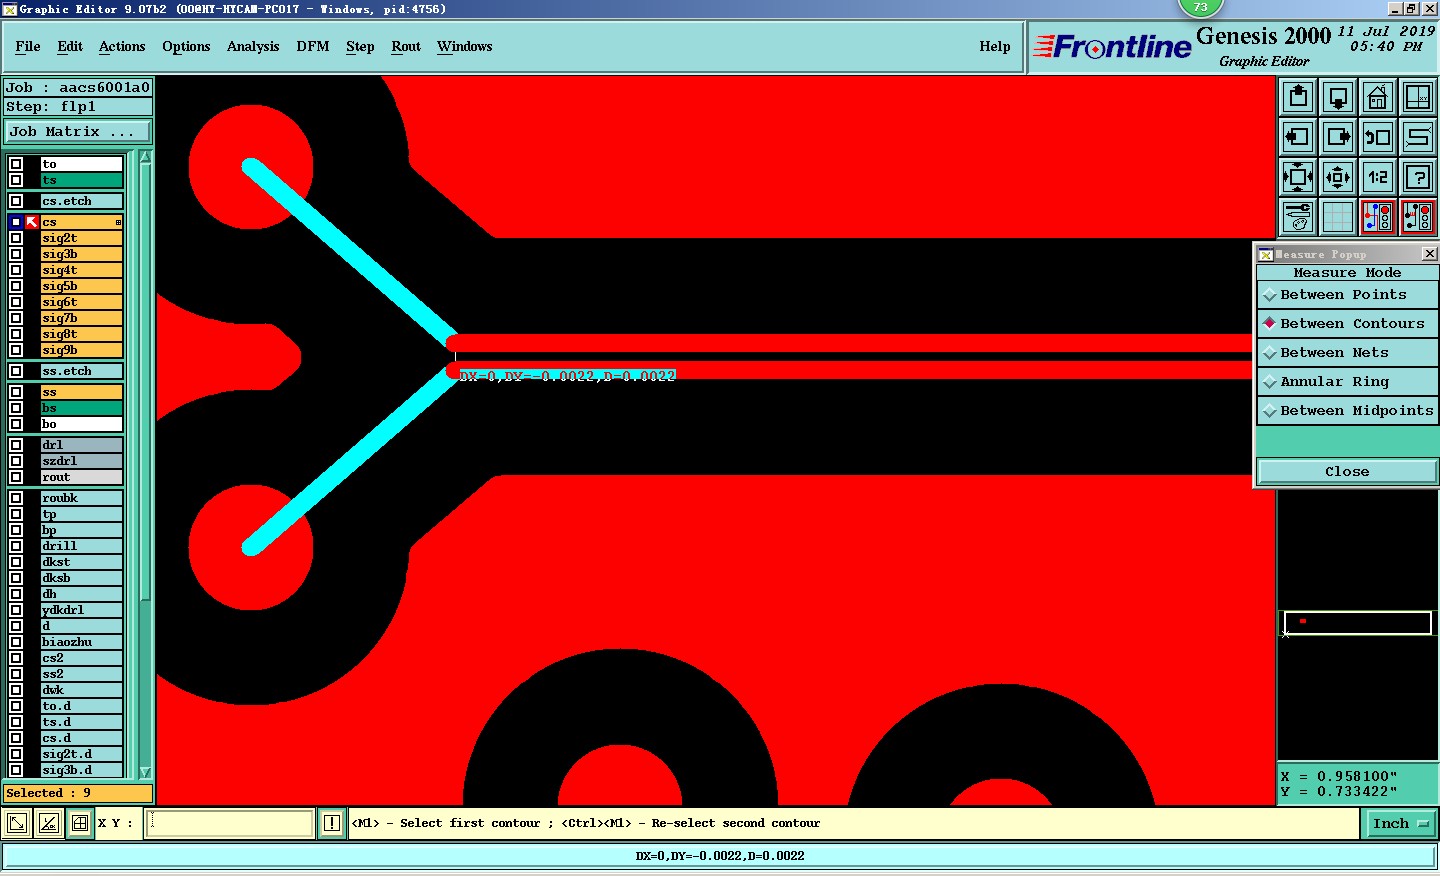Toggle the checkbox for layer 'sig5b'
Image resolution: width=1440 pixels, height=876 pixels.
(x=16, y=286)
